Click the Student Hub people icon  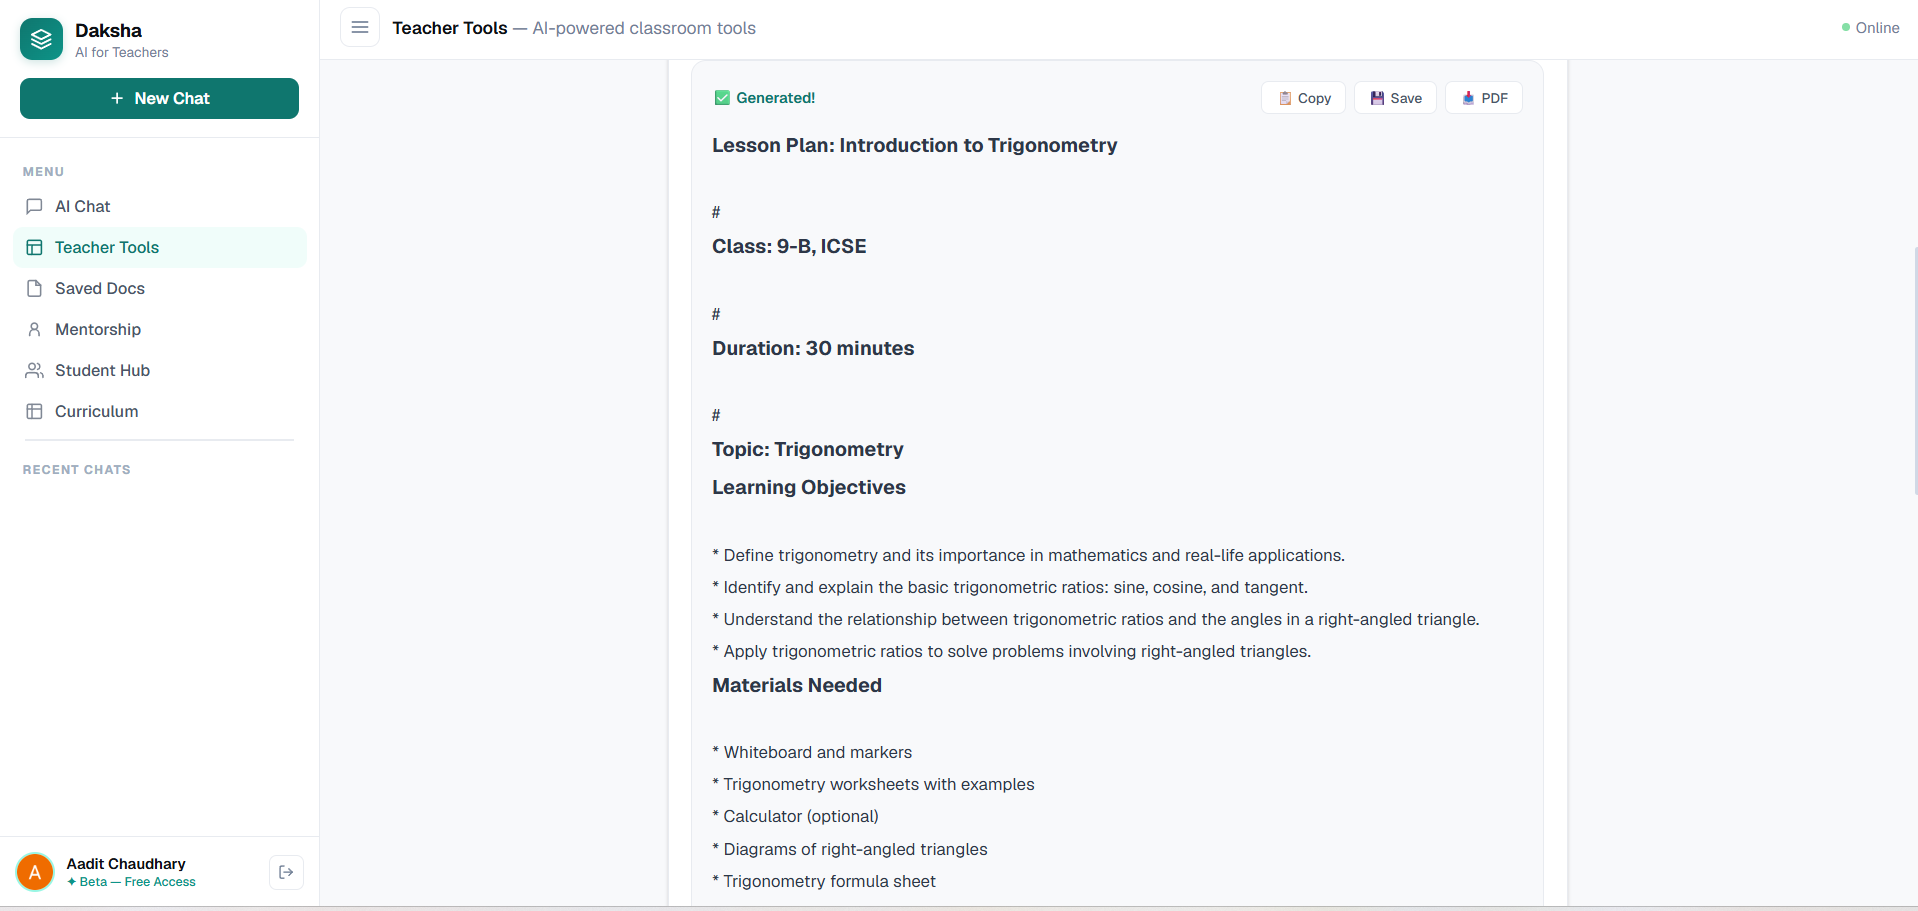[34, 370]
